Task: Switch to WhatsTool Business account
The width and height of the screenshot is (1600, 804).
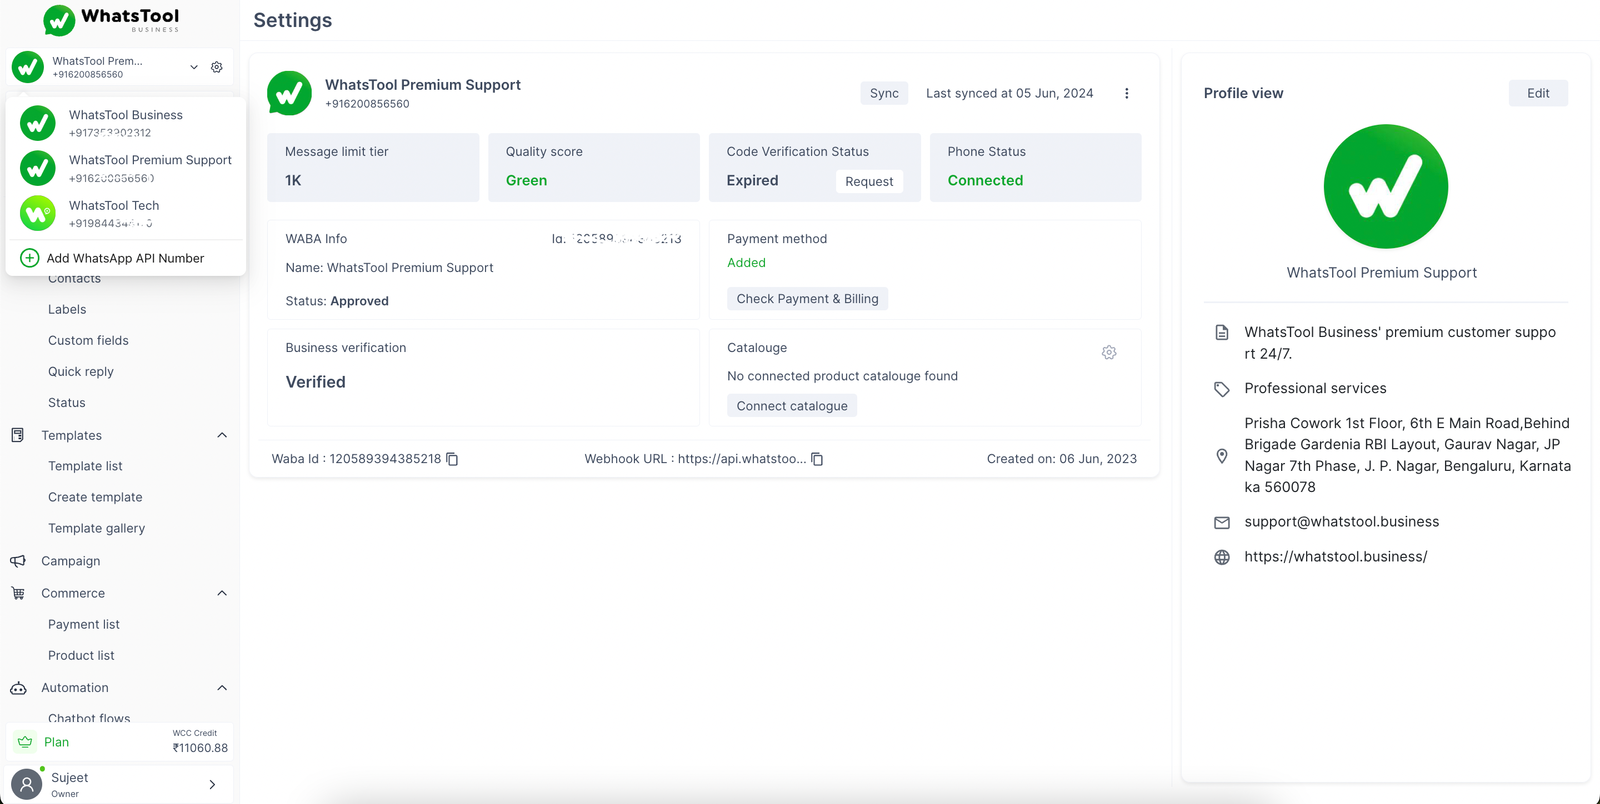Action: 126,123
